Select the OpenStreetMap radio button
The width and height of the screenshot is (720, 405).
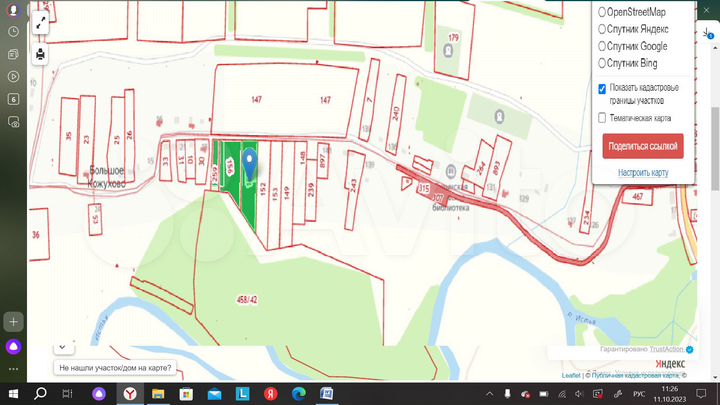[601, 12]
